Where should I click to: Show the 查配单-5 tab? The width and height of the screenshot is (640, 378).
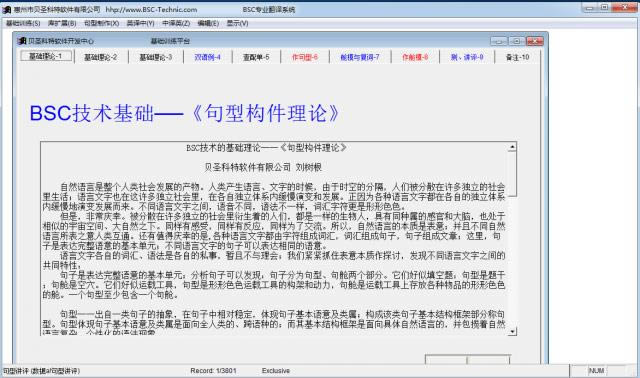point(256,57)
